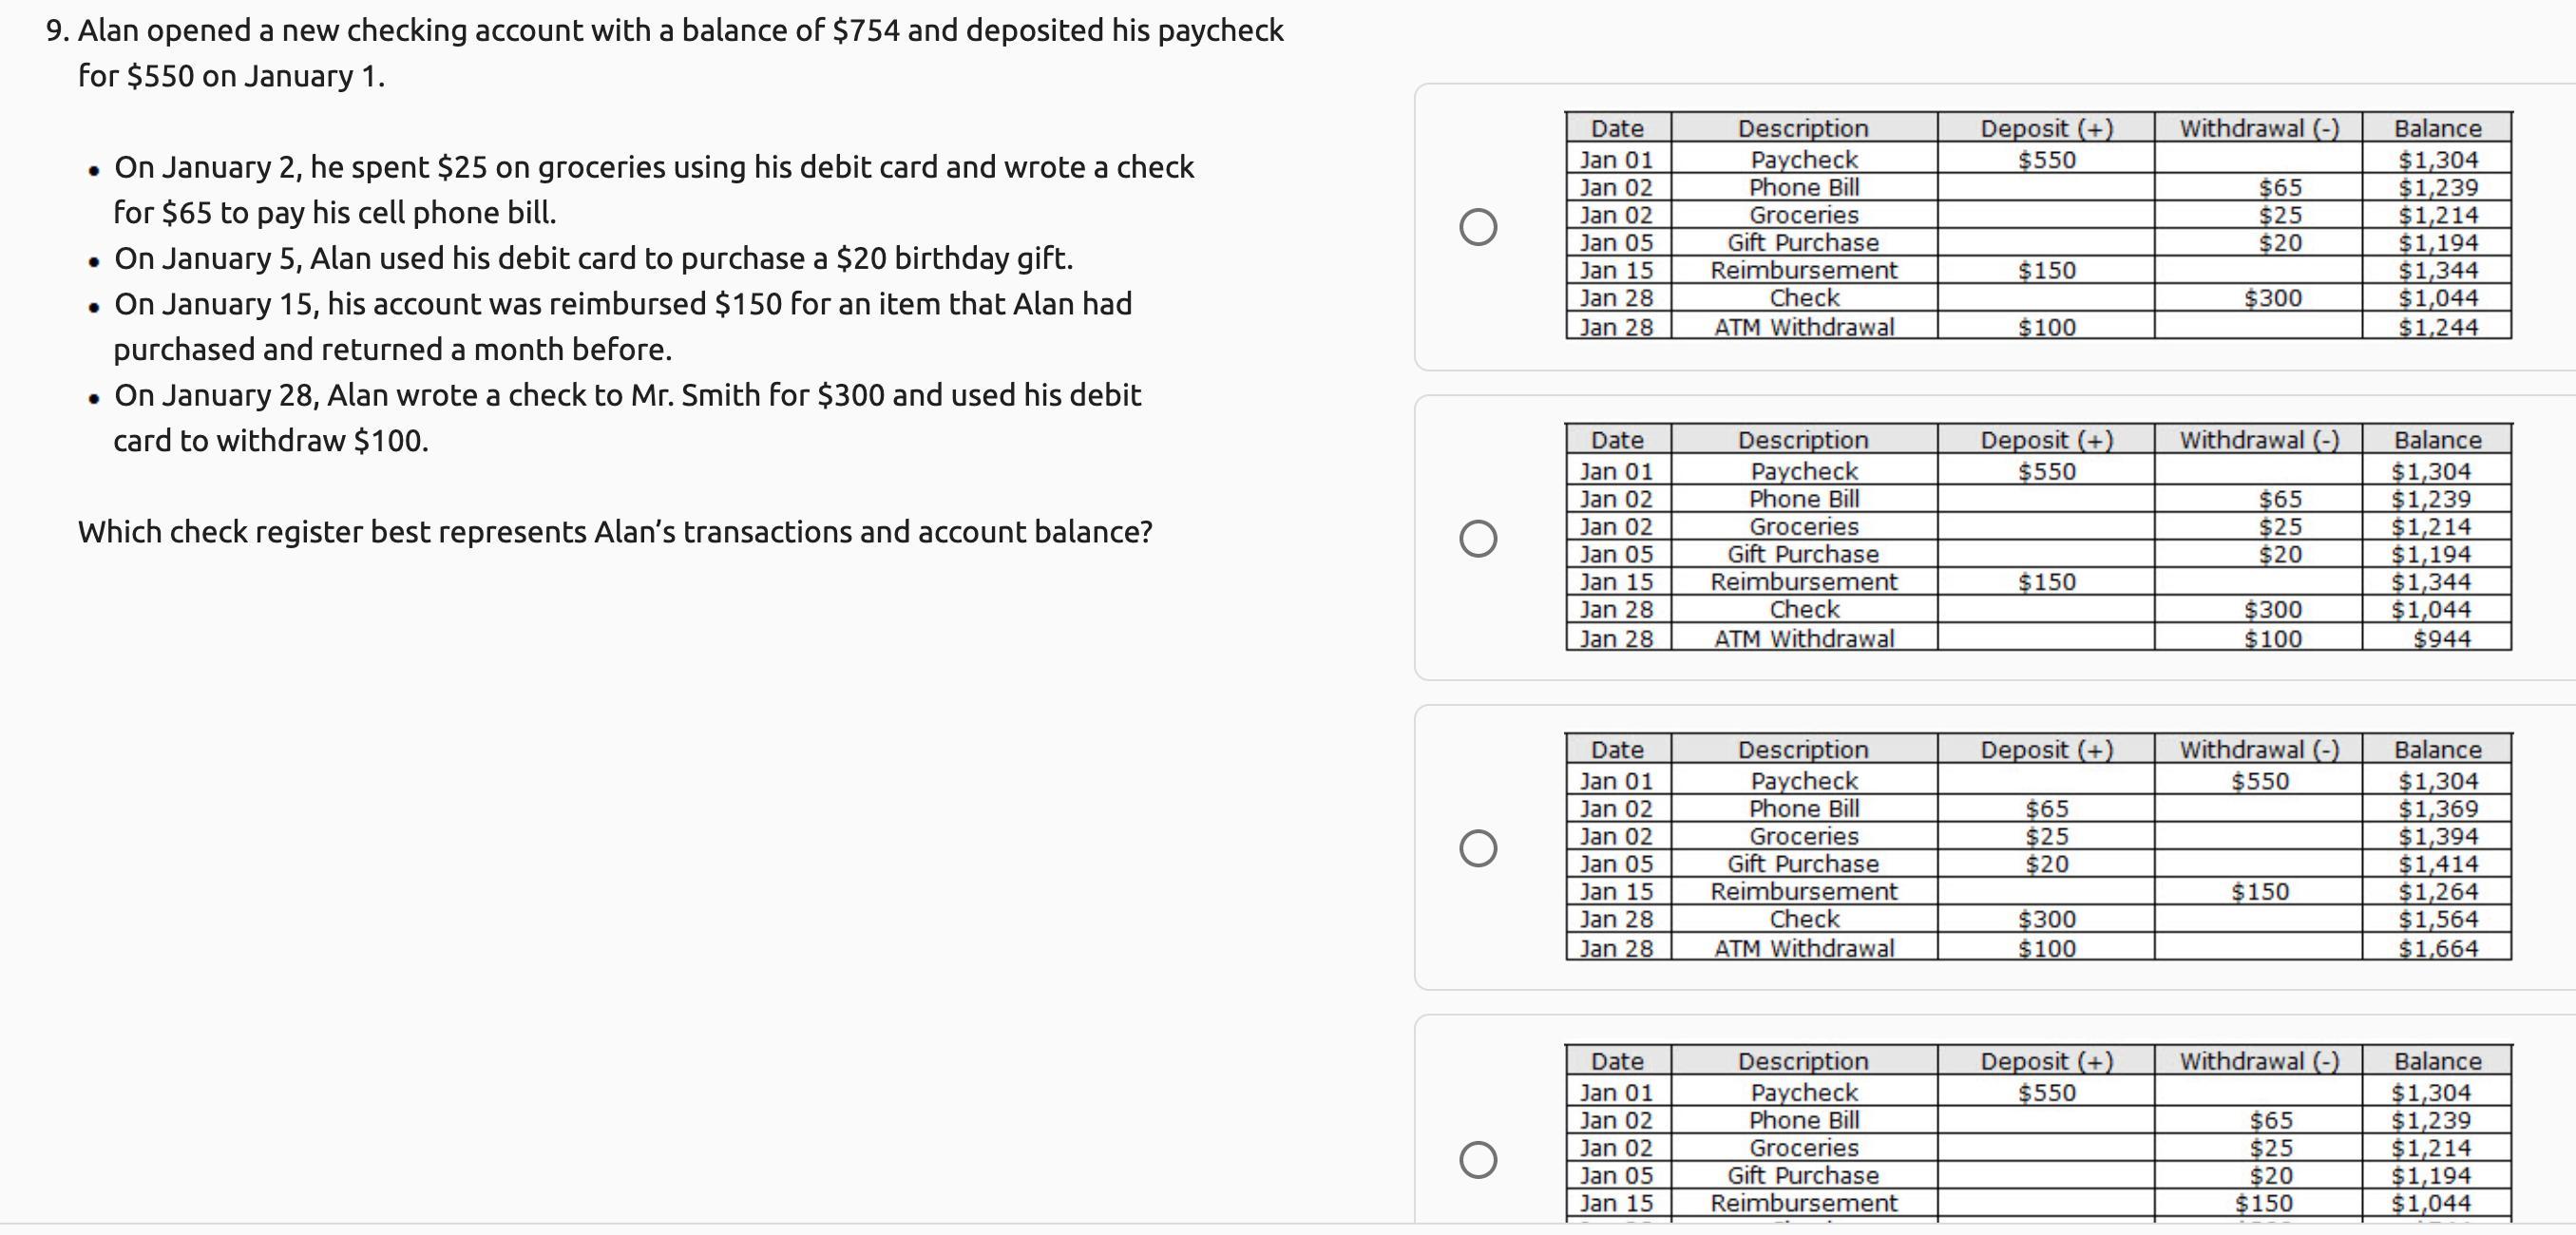Click the first check register table image

point(2038,226)
